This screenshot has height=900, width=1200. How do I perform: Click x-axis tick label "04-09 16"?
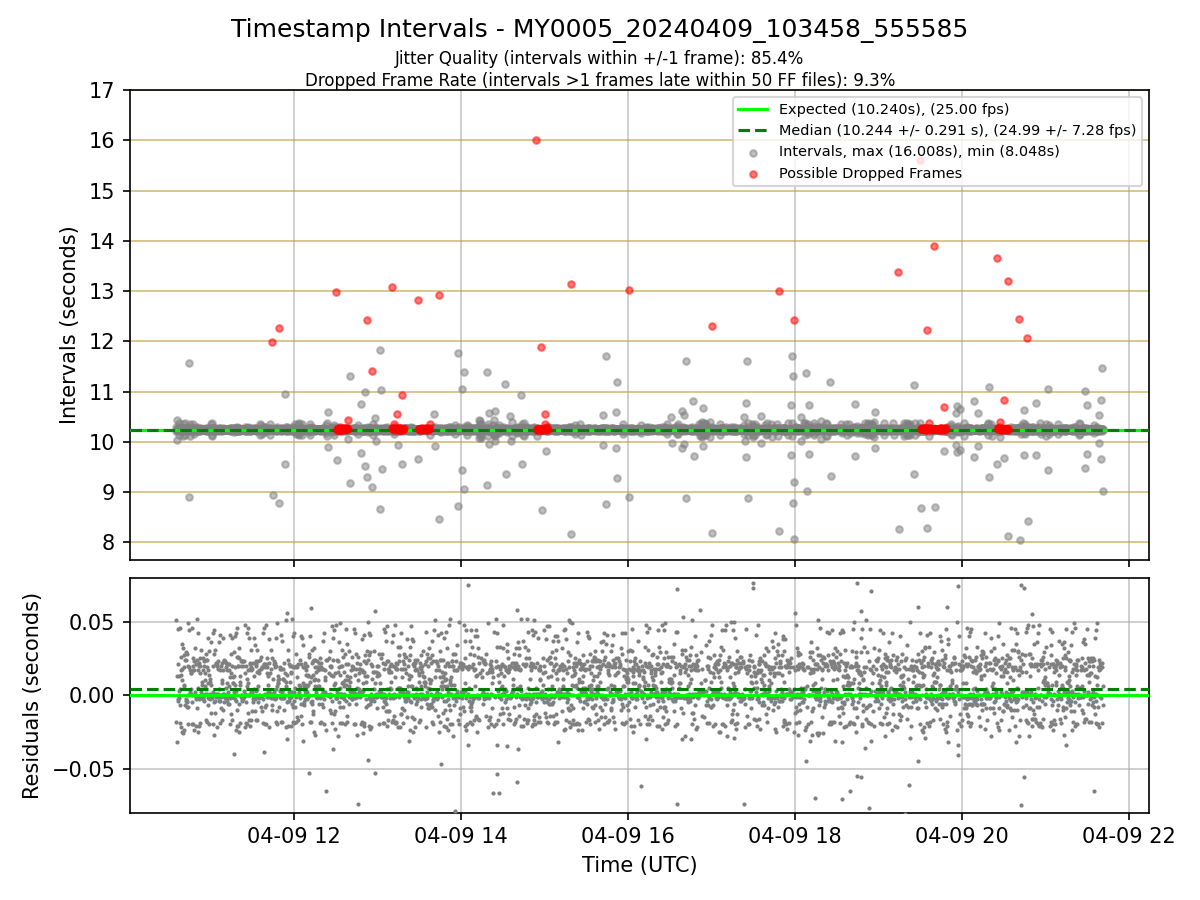pos(628,835)
